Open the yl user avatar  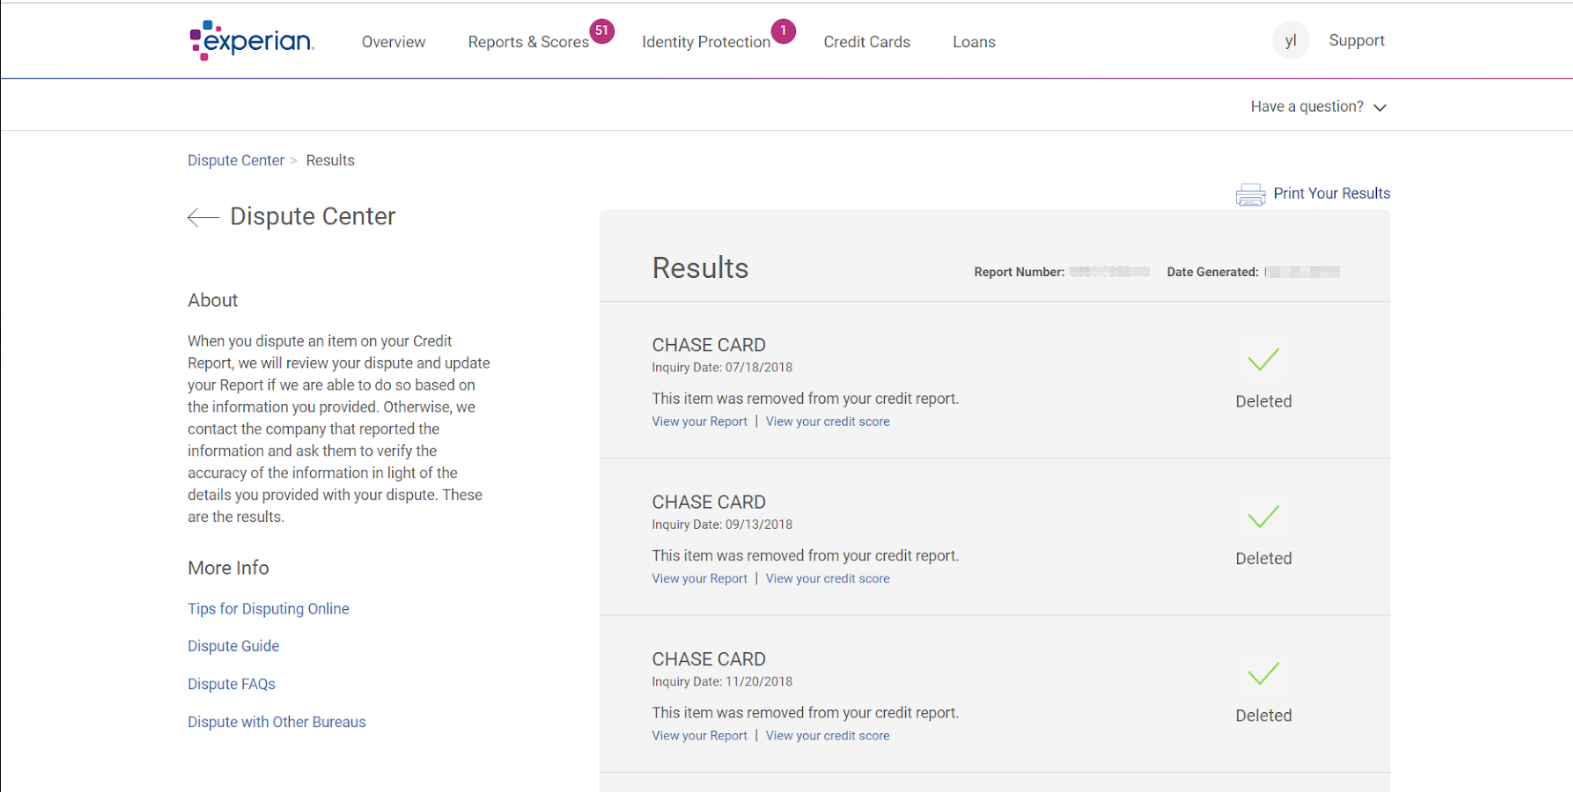(x=1291, y=41)
